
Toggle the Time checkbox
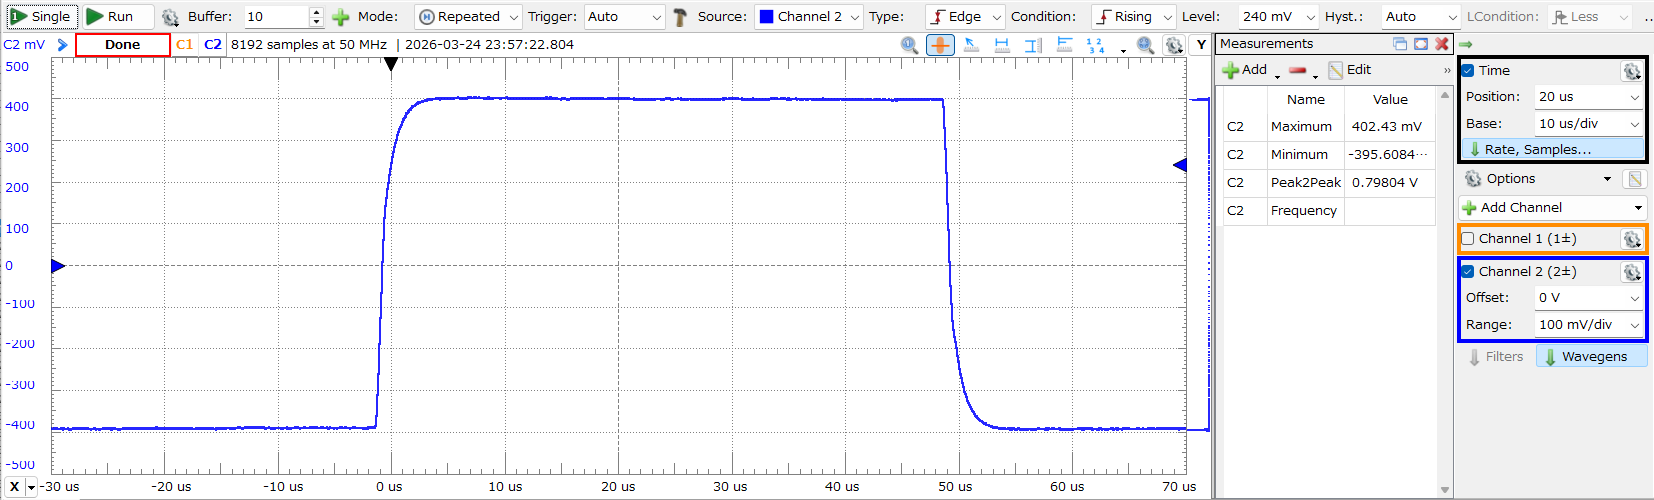tap(1468, 71)
